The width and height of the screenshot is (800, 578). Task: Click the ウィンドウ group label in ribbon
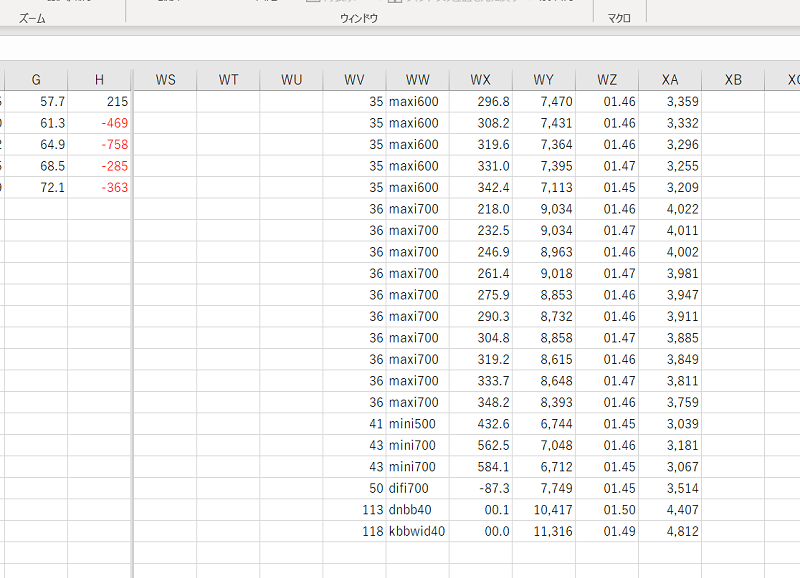tap(359, 18)
